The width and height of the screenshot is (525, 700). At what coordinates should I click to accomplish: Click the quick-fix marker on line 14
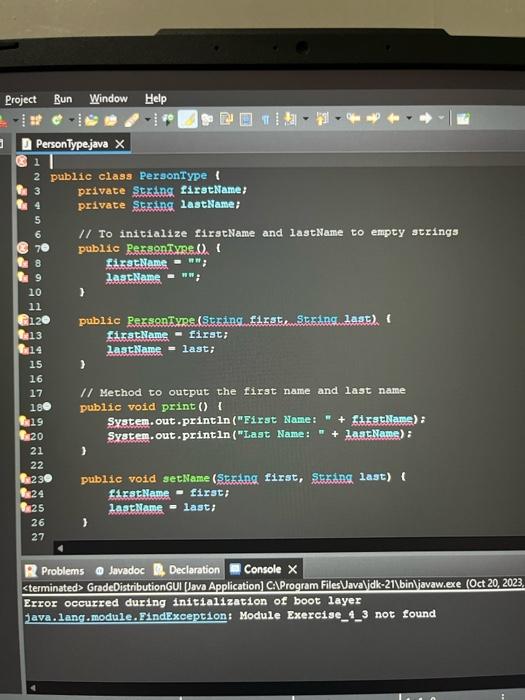[x=23, y=349]
